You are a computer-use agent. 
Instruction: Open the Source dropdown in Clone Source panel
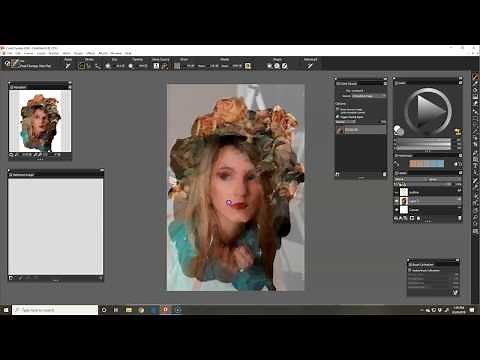click(x=368, y=96)
